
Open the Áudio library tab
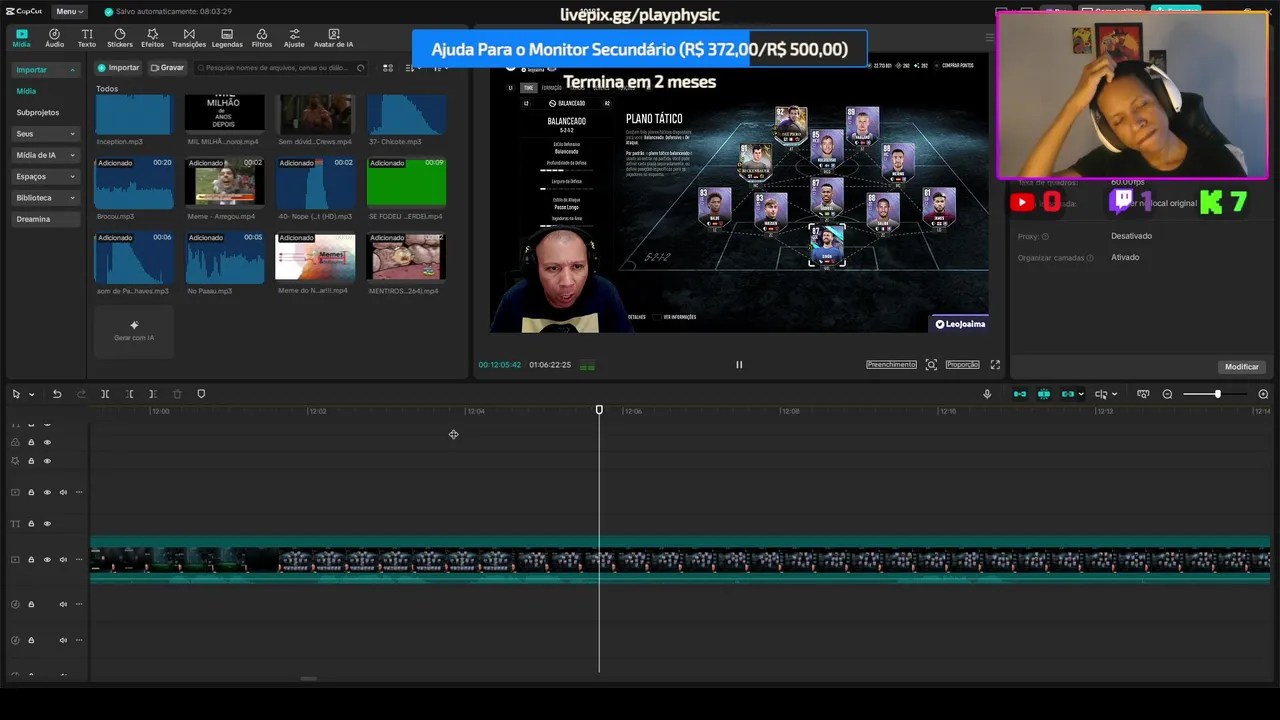click(54, 38)
